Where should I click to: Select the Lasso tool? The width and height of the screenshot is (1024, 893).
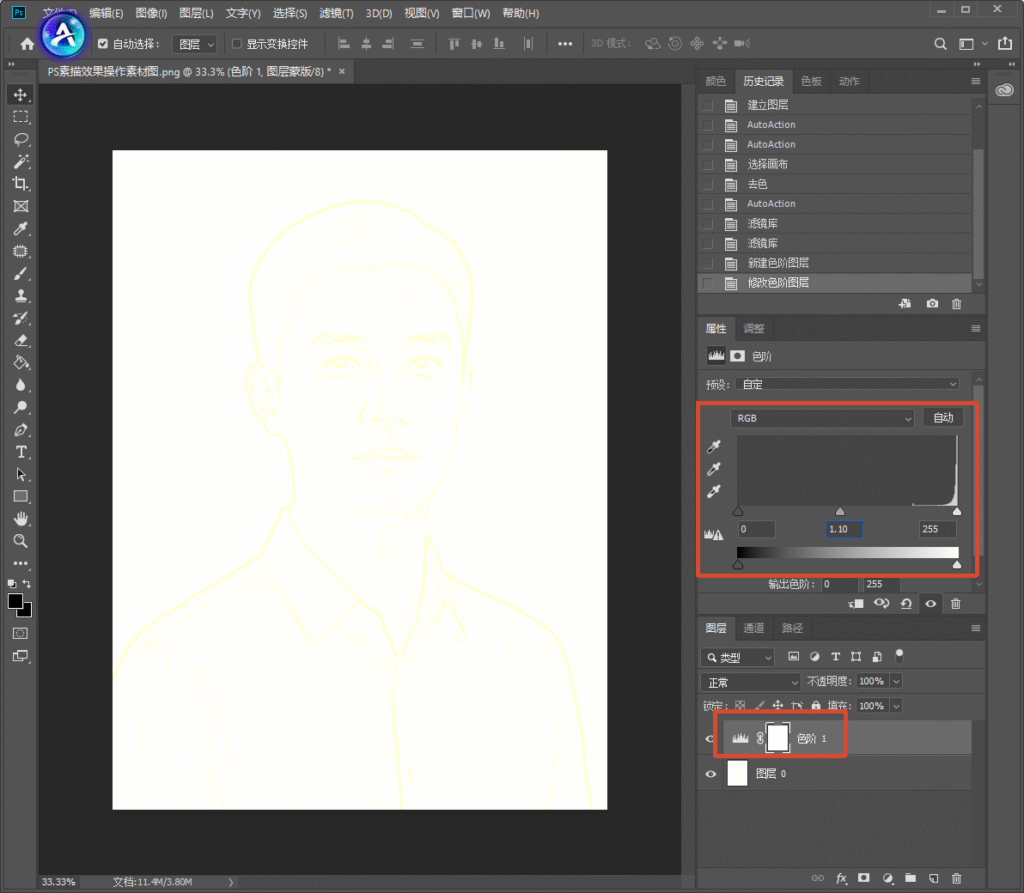[20, 139]
